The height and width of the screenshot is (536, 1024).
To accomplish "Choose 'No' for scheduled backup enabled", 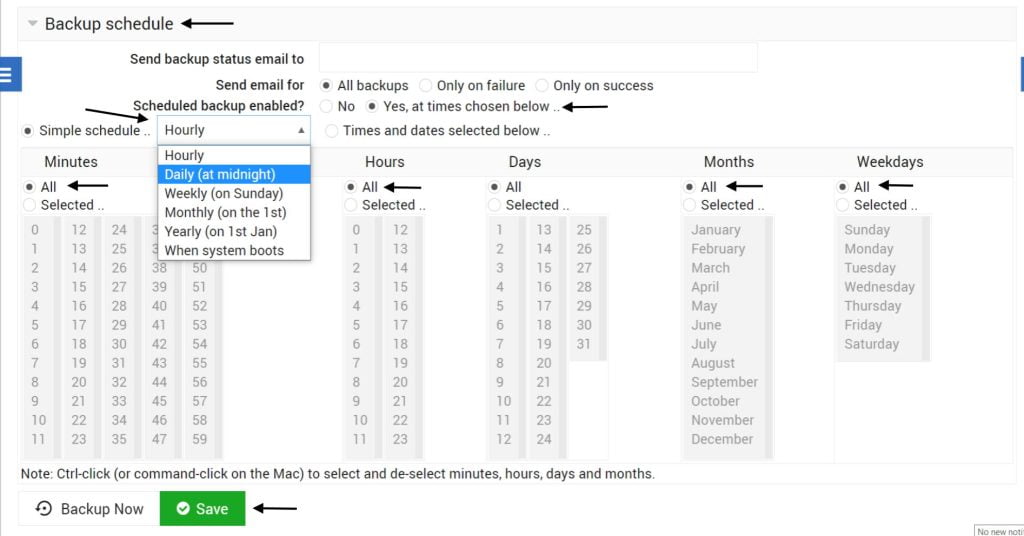I will [x=327, y=106].
